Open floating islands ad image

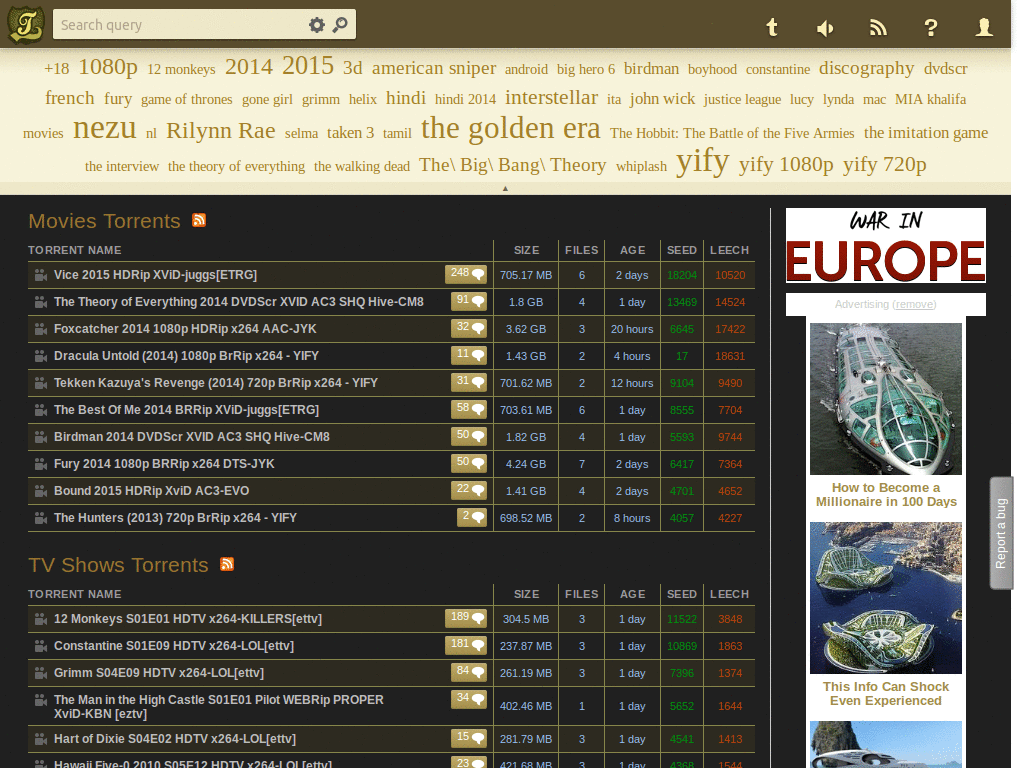click(x=886, y=598)
